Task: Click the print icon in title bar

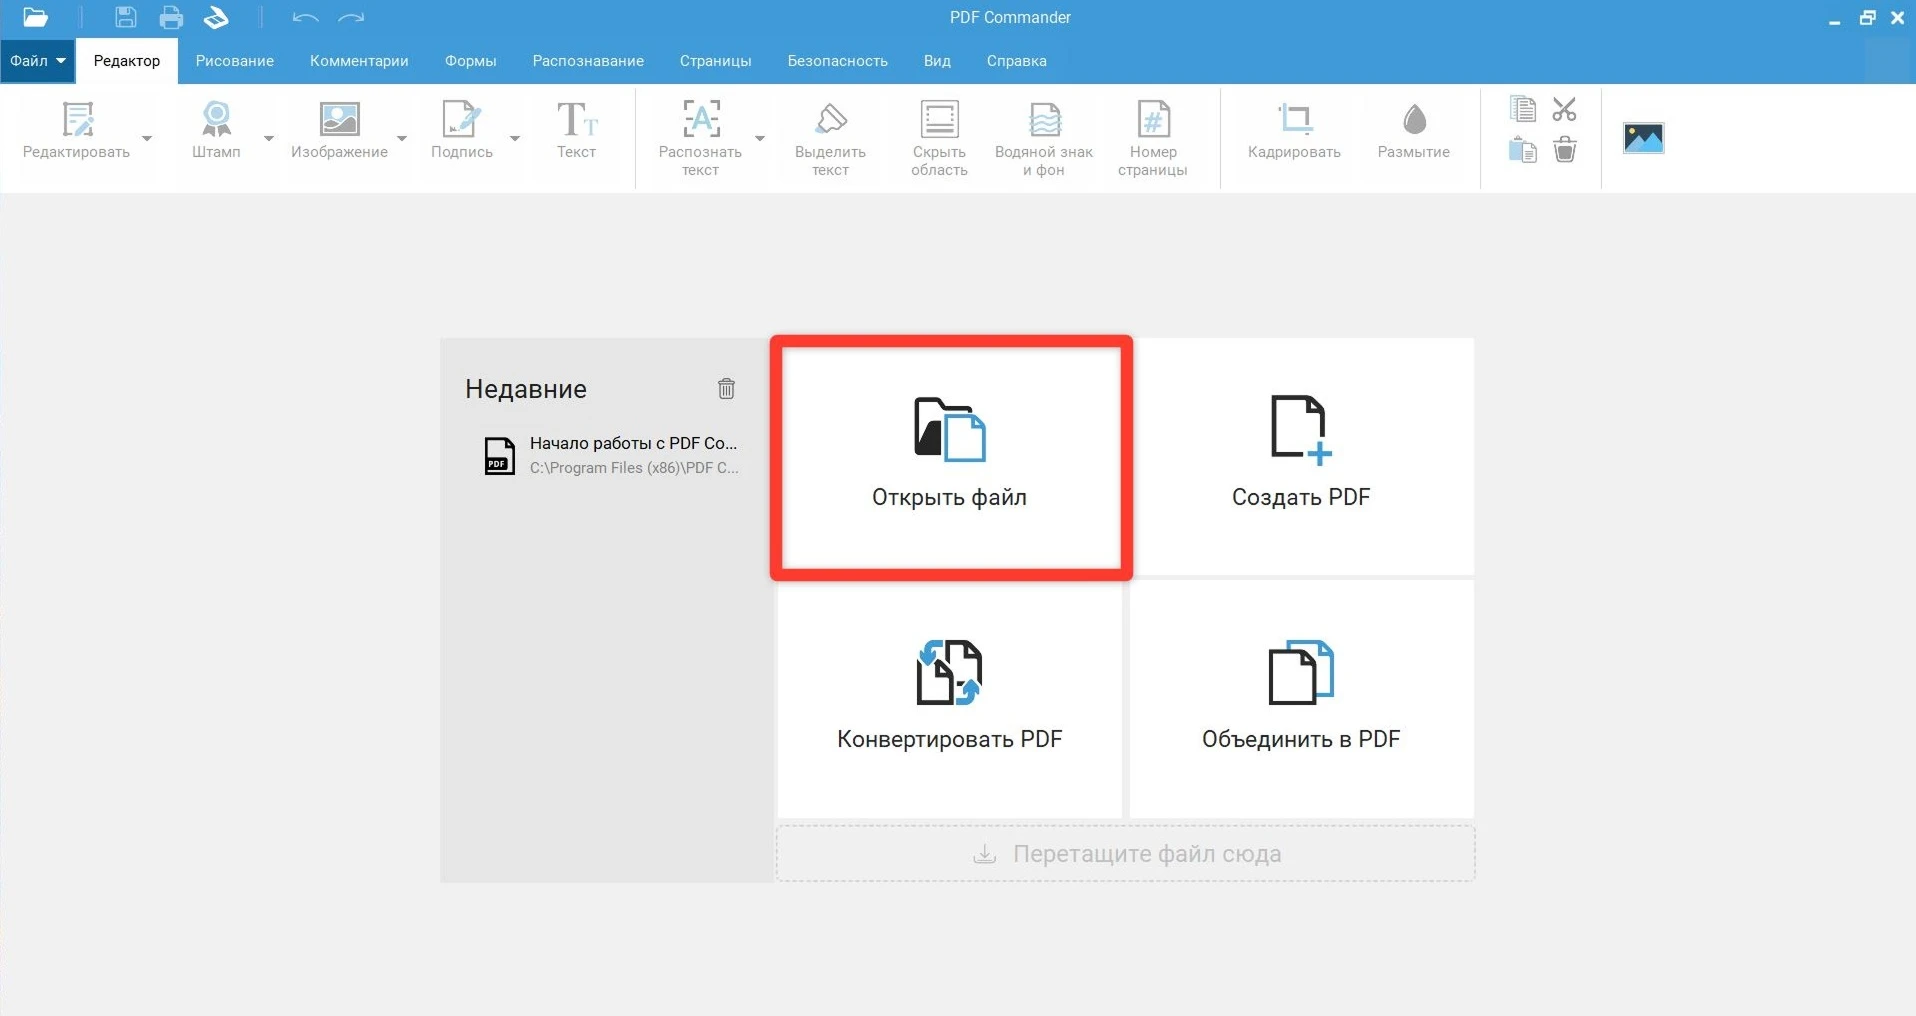Action: pos(171,17)
